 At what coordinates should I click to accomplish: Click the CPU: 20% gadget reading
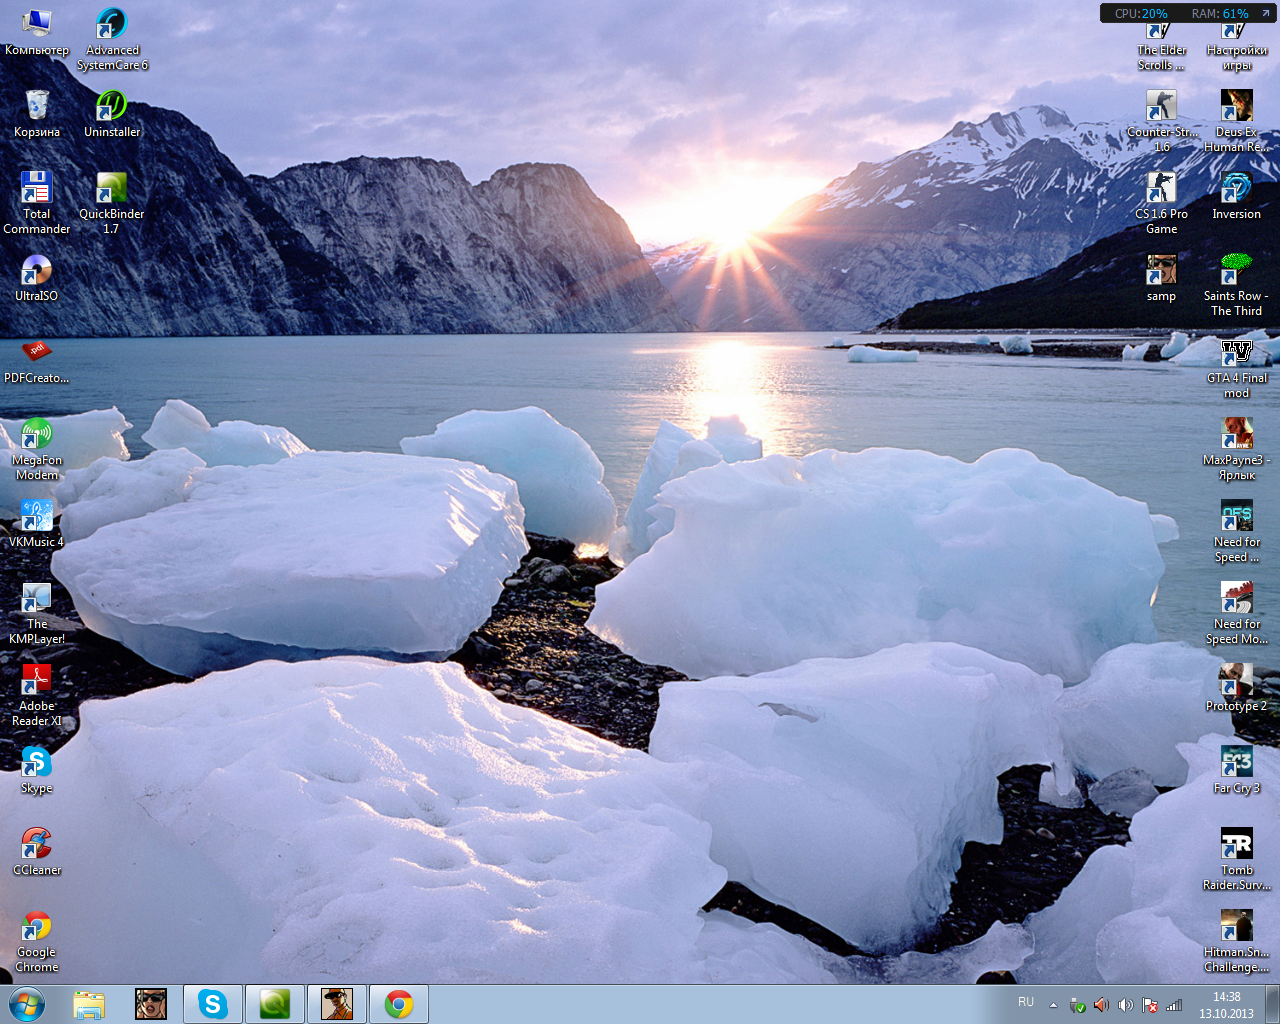pyautogui.click(x=1141, y=13)
